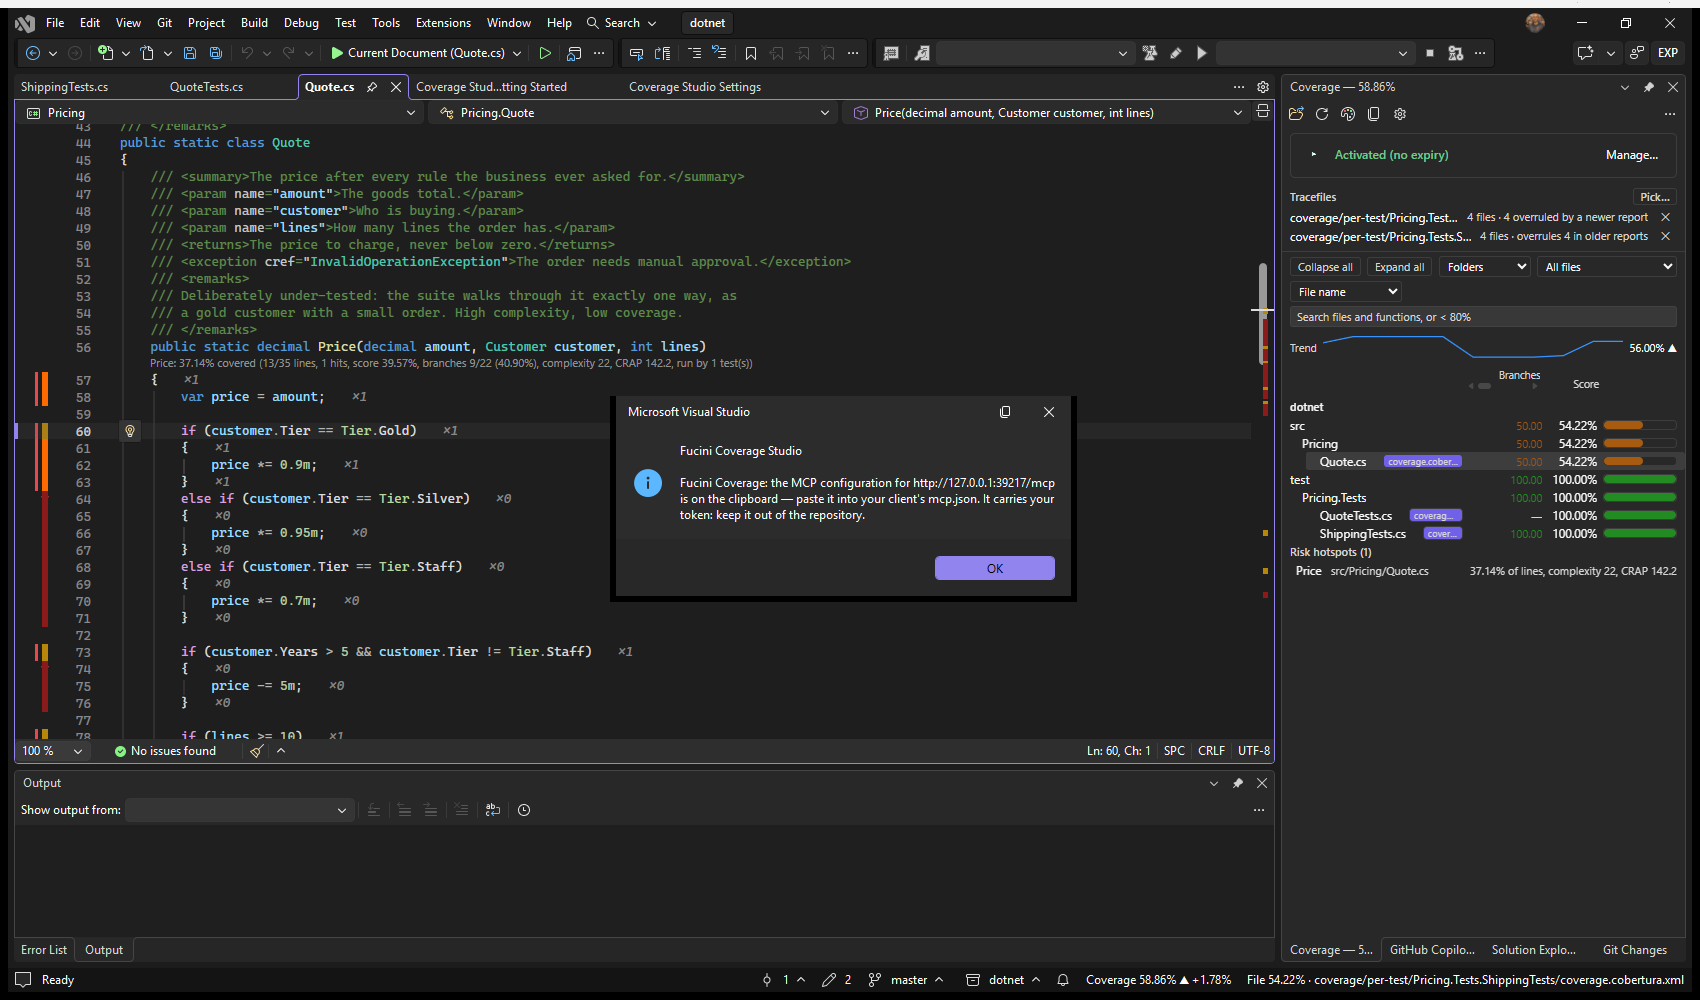
Task: Click the new item toolbar icon
Action: click(x=105, y=53)
